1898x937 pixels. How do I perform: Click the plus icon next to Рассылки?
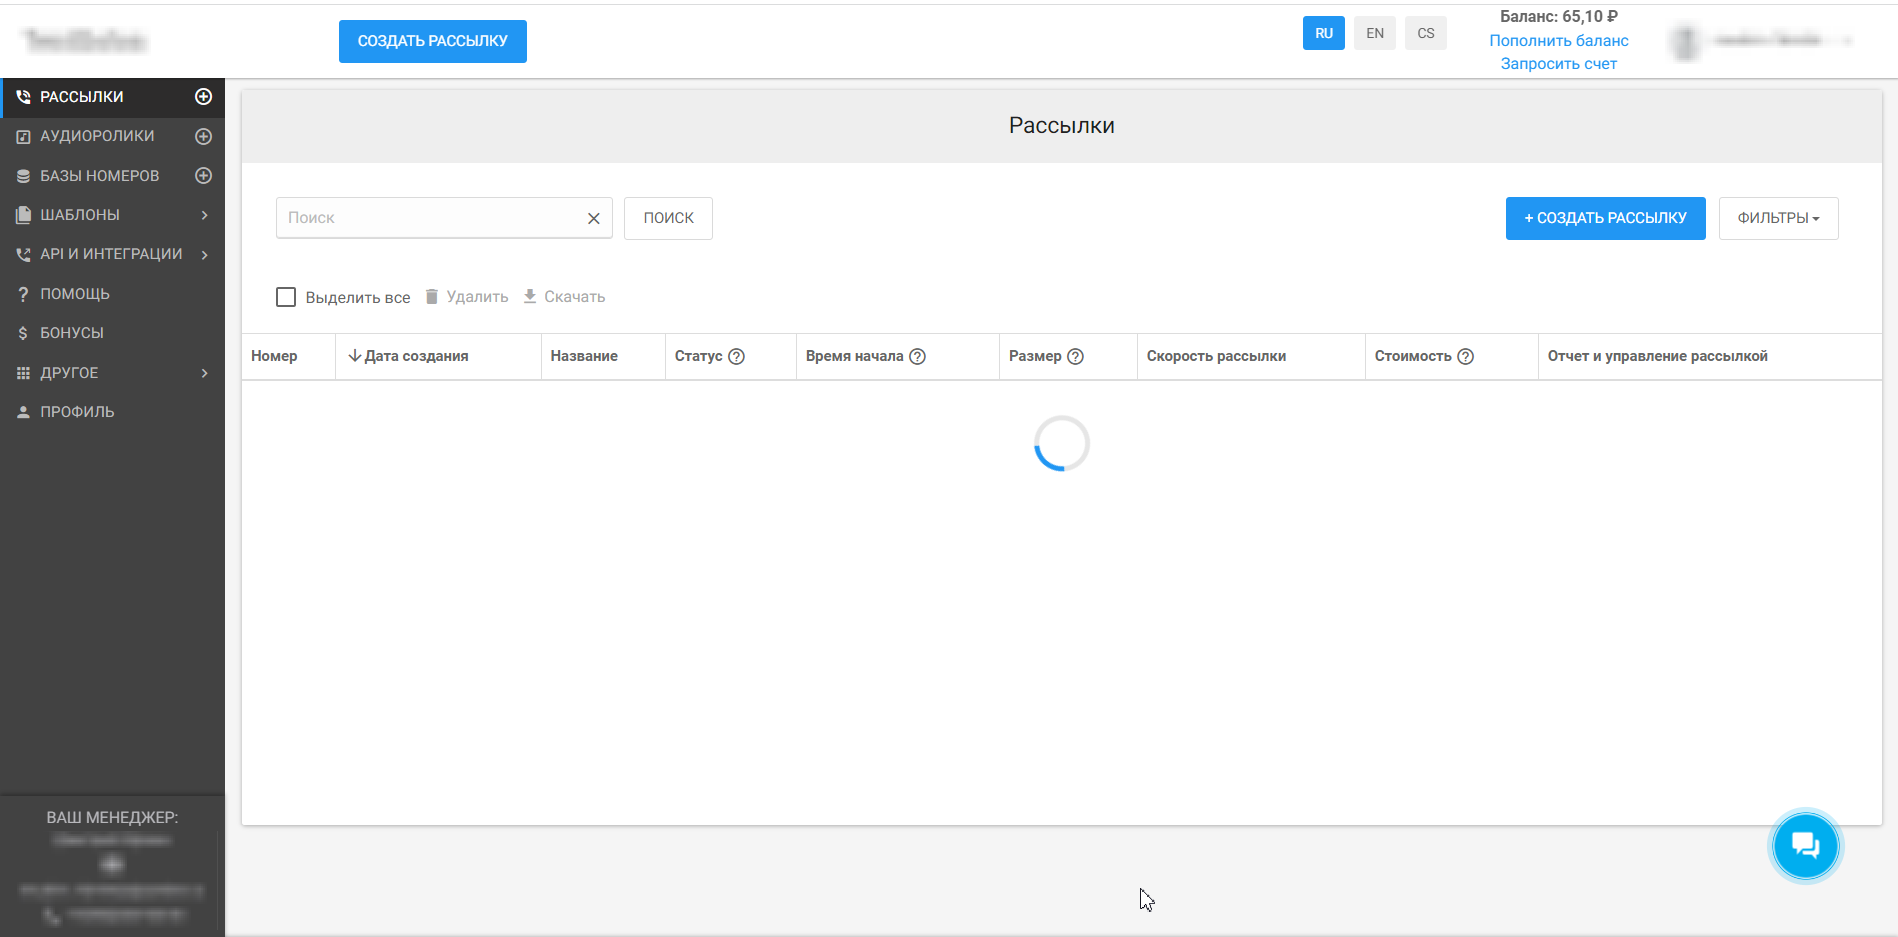tap(203, 97)
